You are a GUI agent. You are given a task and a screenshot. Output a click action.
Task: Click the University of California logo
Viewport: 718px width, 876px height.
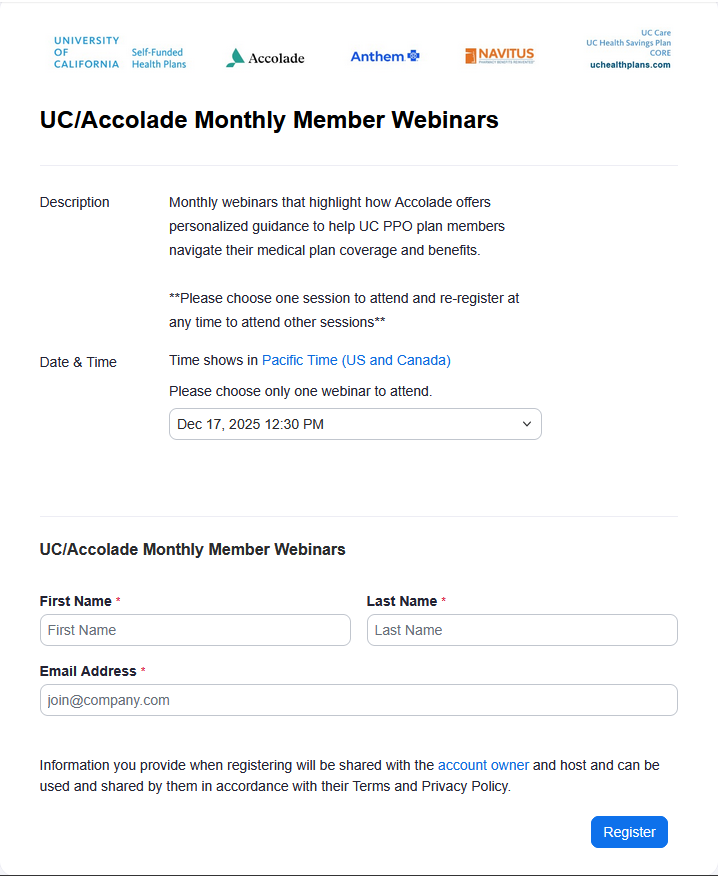(x=86, y=52)
